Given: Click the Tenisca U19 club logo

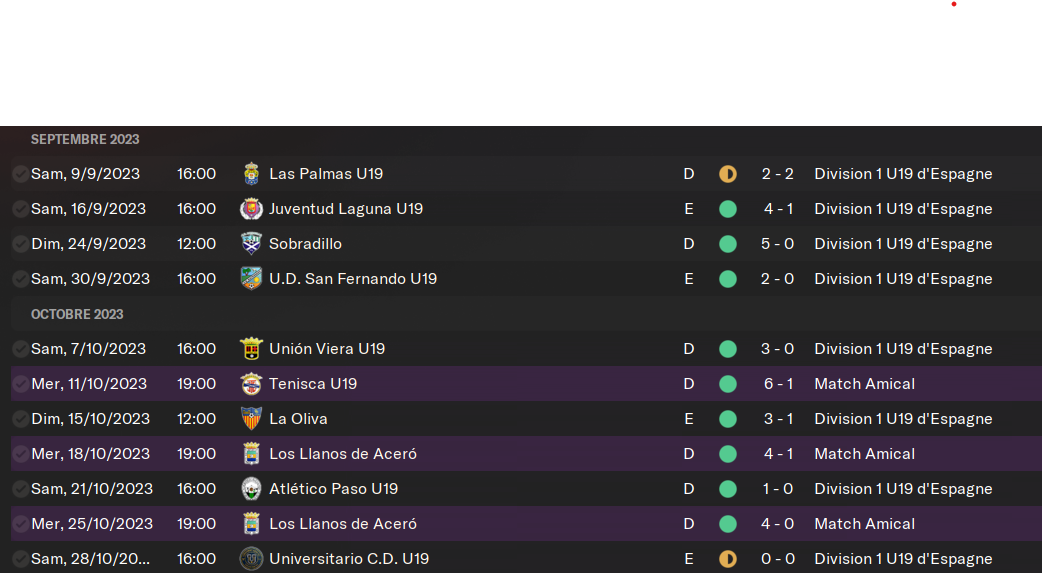Looking at the screenshot, I should point(251,384).
